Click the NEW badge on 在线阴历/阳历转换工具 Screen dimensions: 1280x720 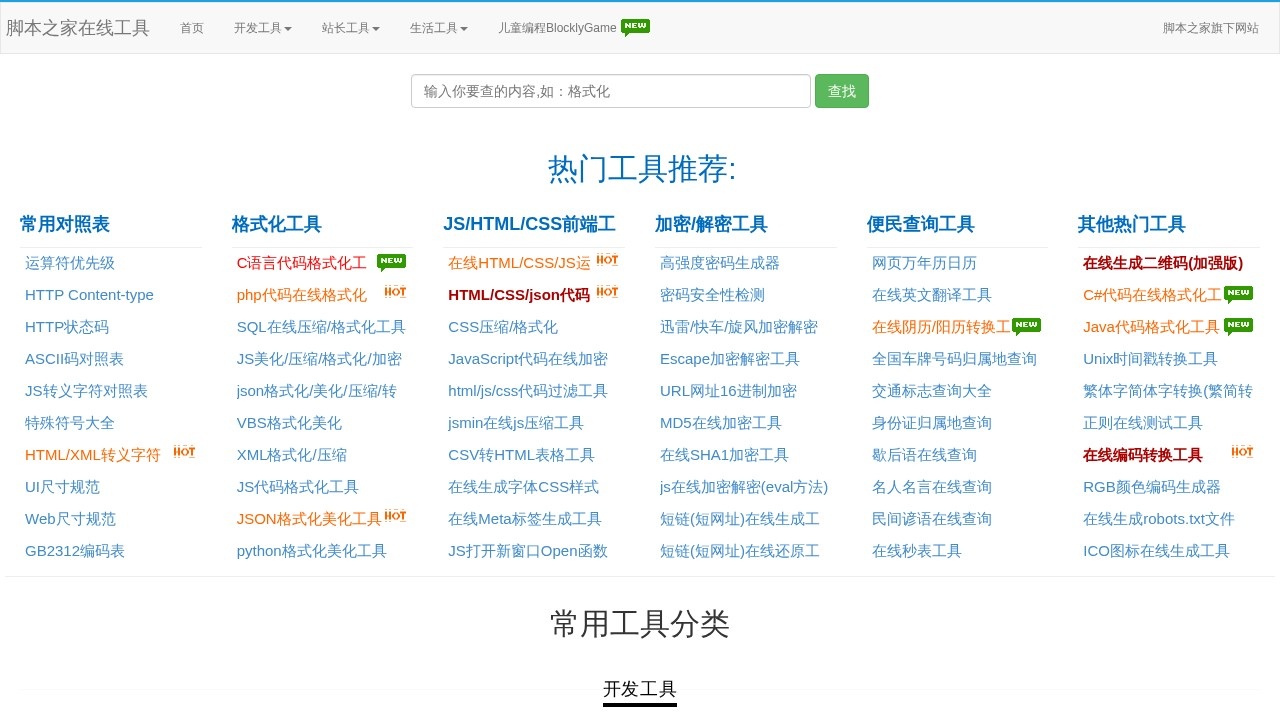click(1026, 324)
